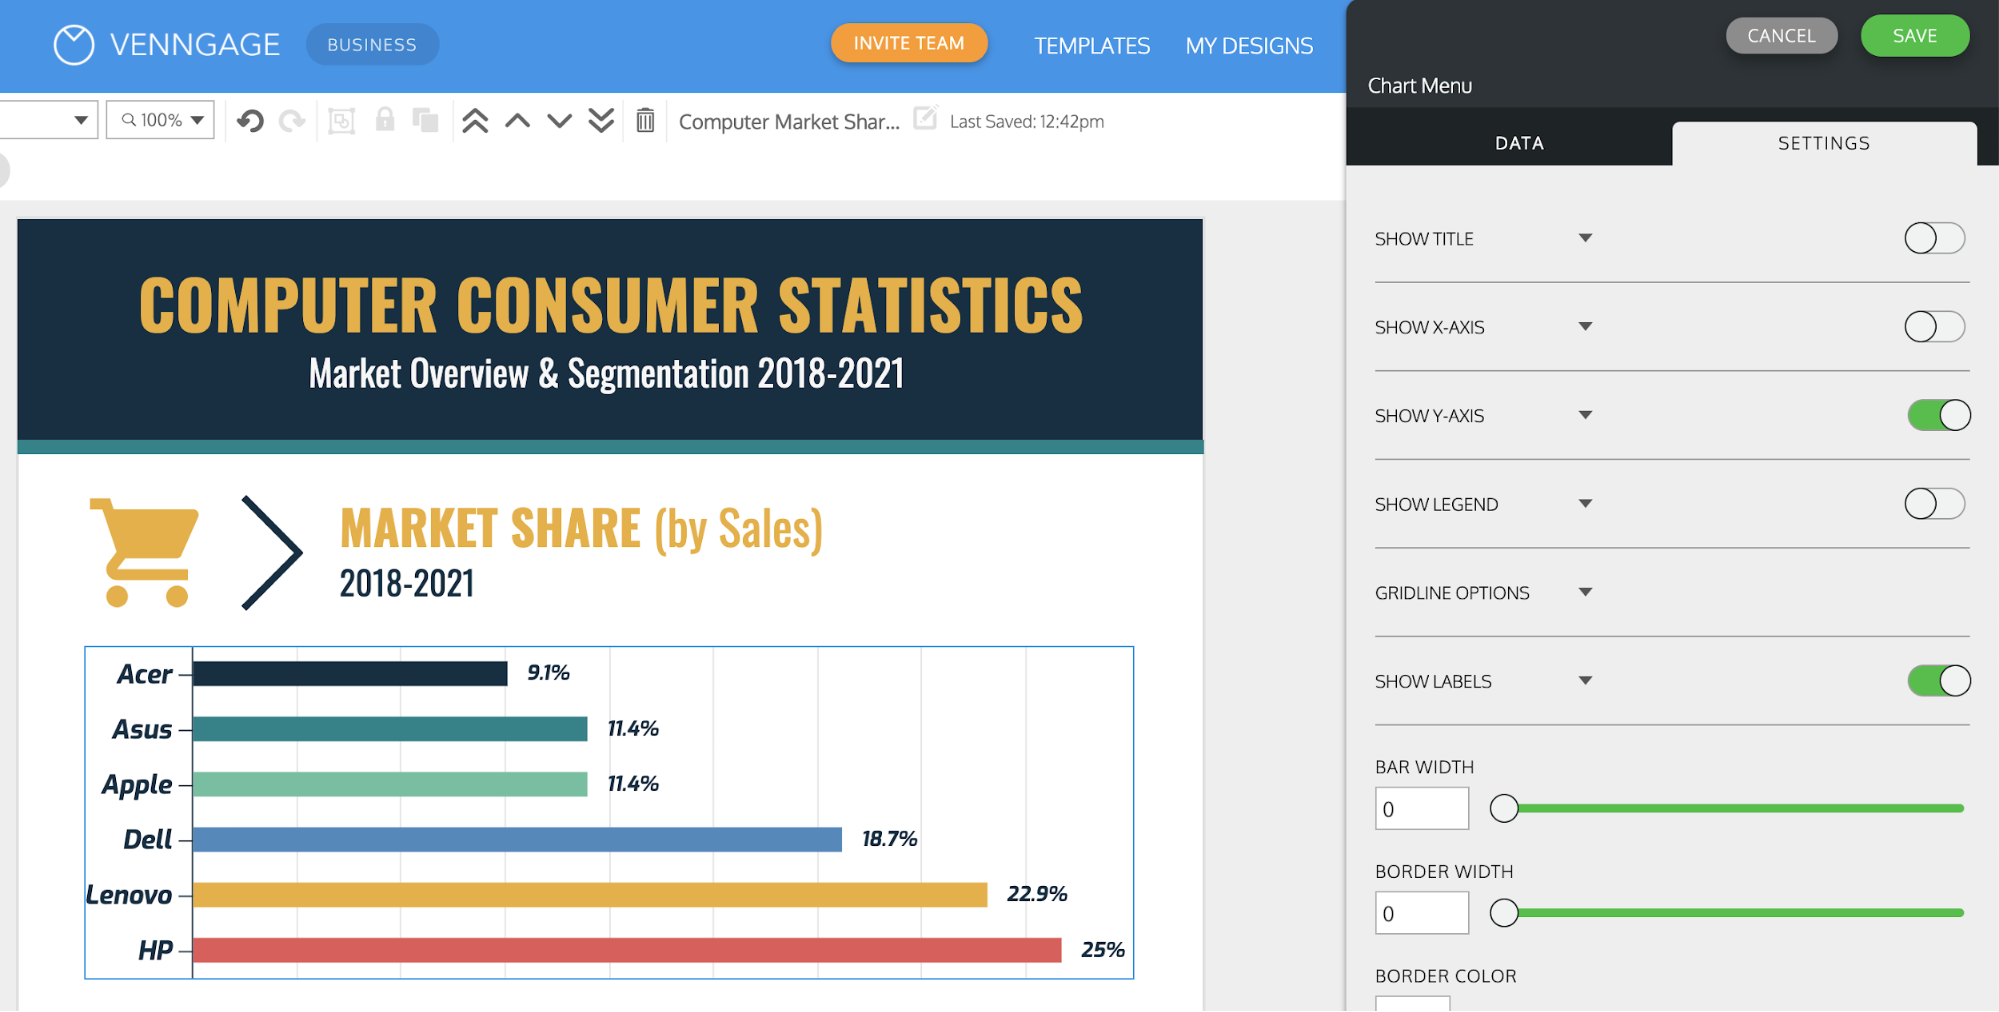Expand the Show X-Axis options arrow
The height and width of the screenshot is (1012, 1999).
[x=1585, y=326]
